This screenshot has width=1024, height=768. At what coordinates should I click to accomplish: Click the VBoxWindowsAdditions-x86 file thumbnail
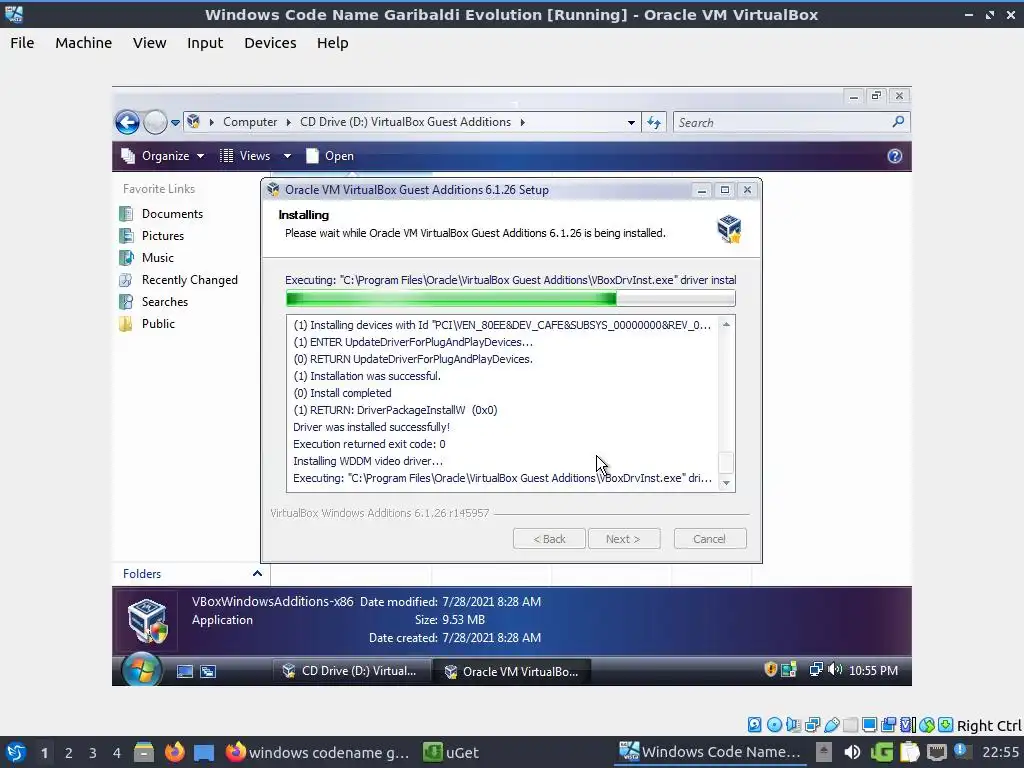[x=147, y=620]
